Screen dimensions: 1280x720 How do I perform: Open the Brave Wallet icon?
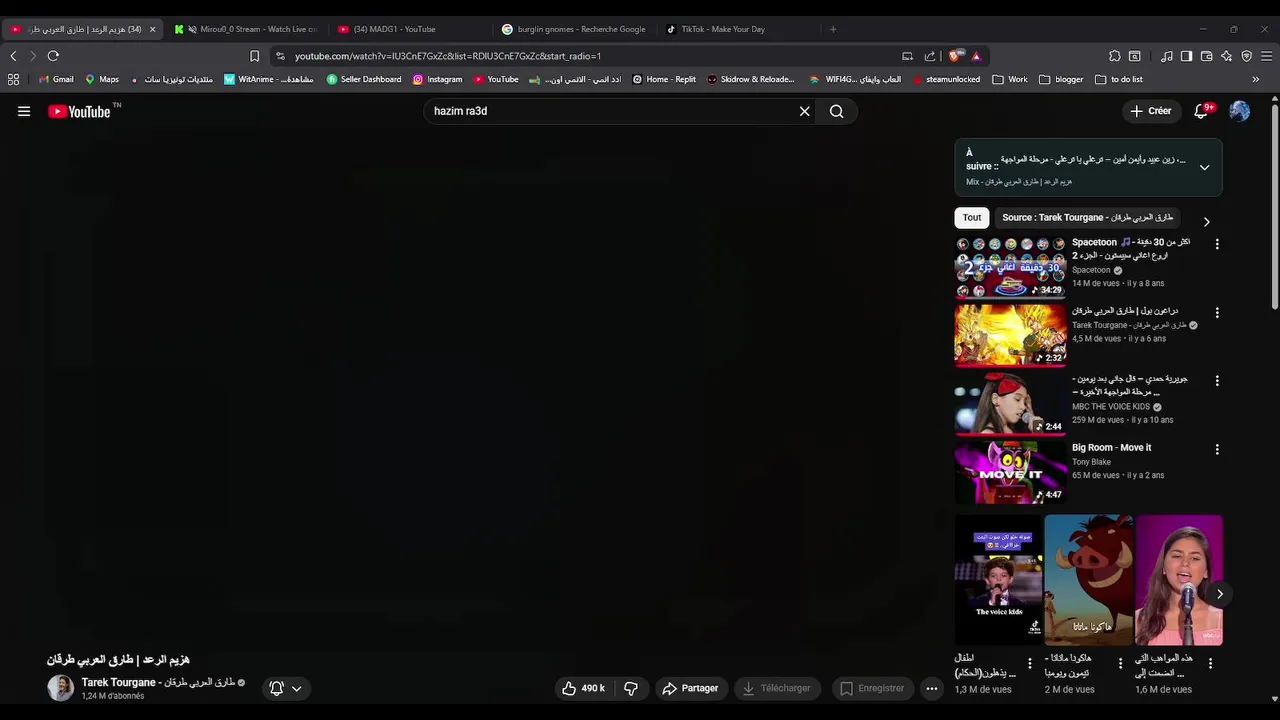tap(1206, 56)
